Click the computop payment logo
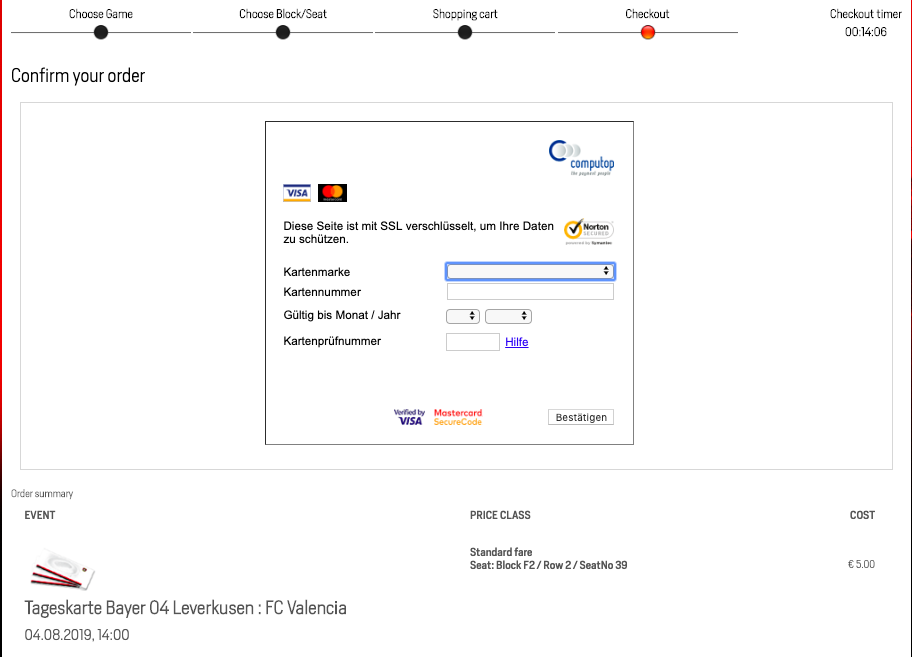 coord(581,158)
